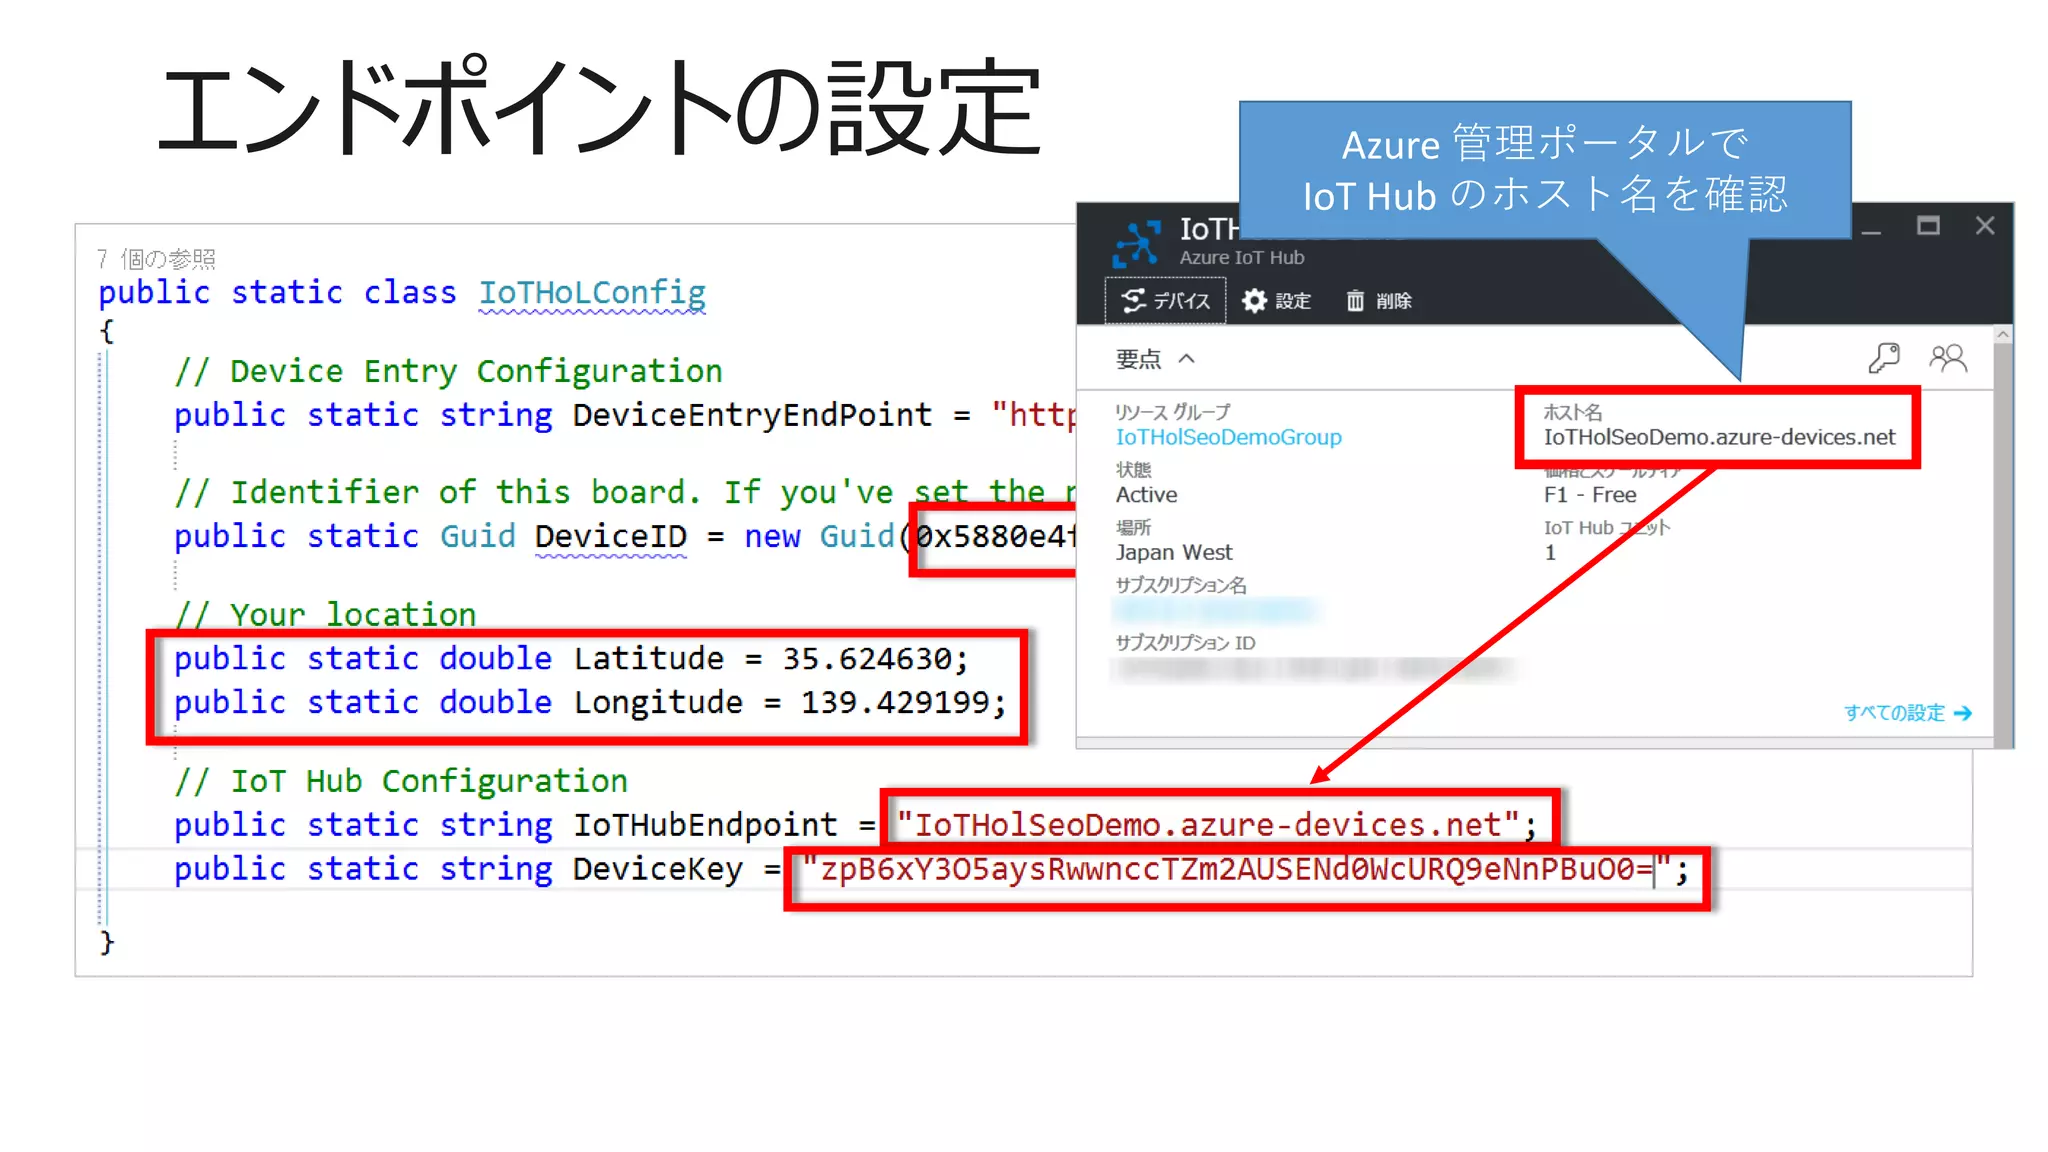The image size is (2048, 1152).
Task: Click the IoTHubEndpoint string value in code
Action: pyautogui.click(x=1208, y=824)
